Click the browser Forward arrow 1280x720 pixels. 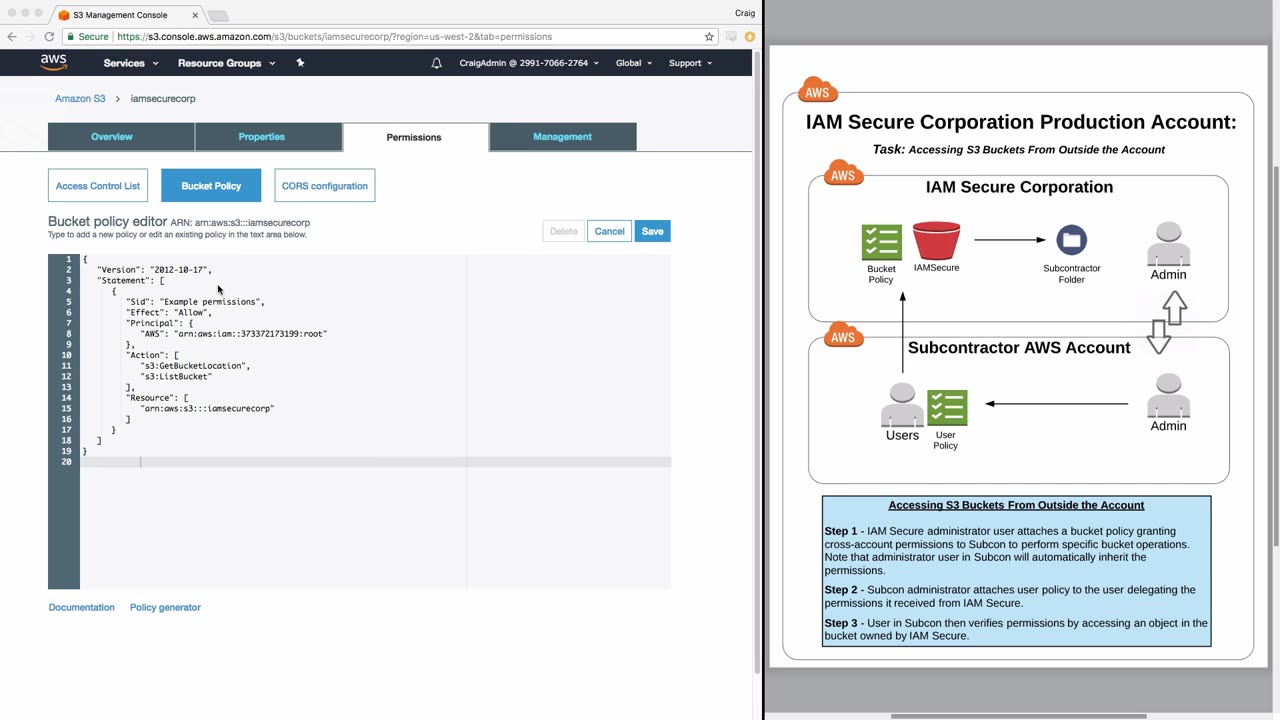[x=30, y=37]
